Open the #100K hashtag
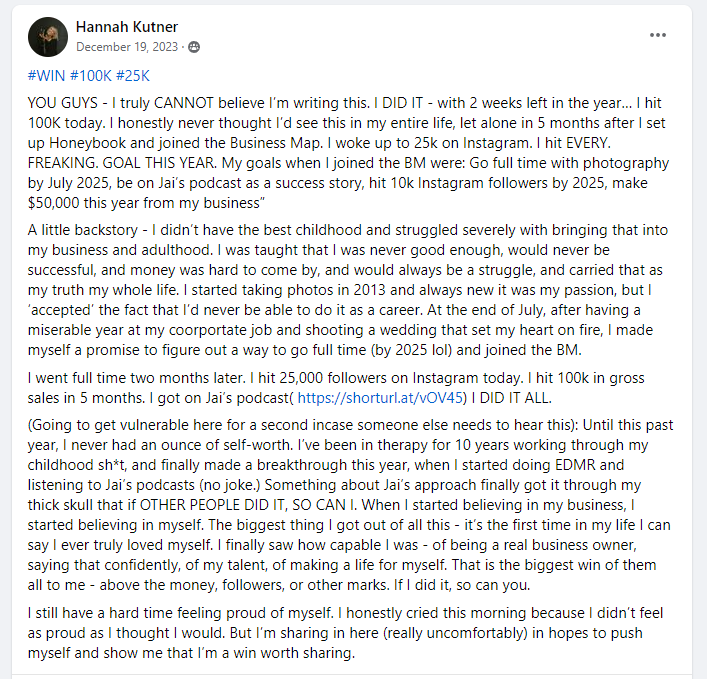 pos(90,76)
